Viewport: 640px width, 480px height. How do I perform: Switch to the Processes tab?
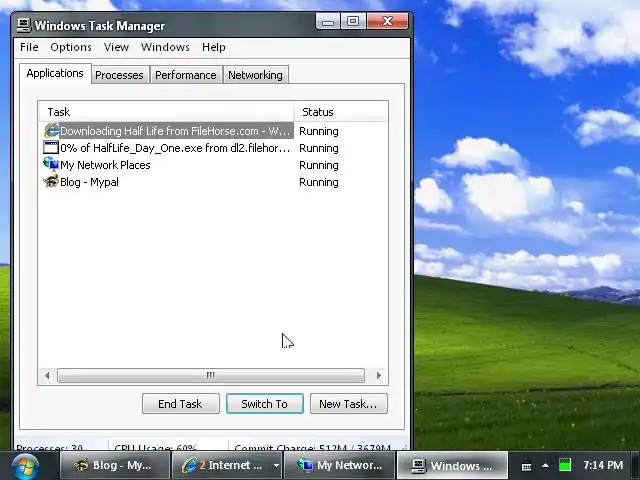click(119, 75)
